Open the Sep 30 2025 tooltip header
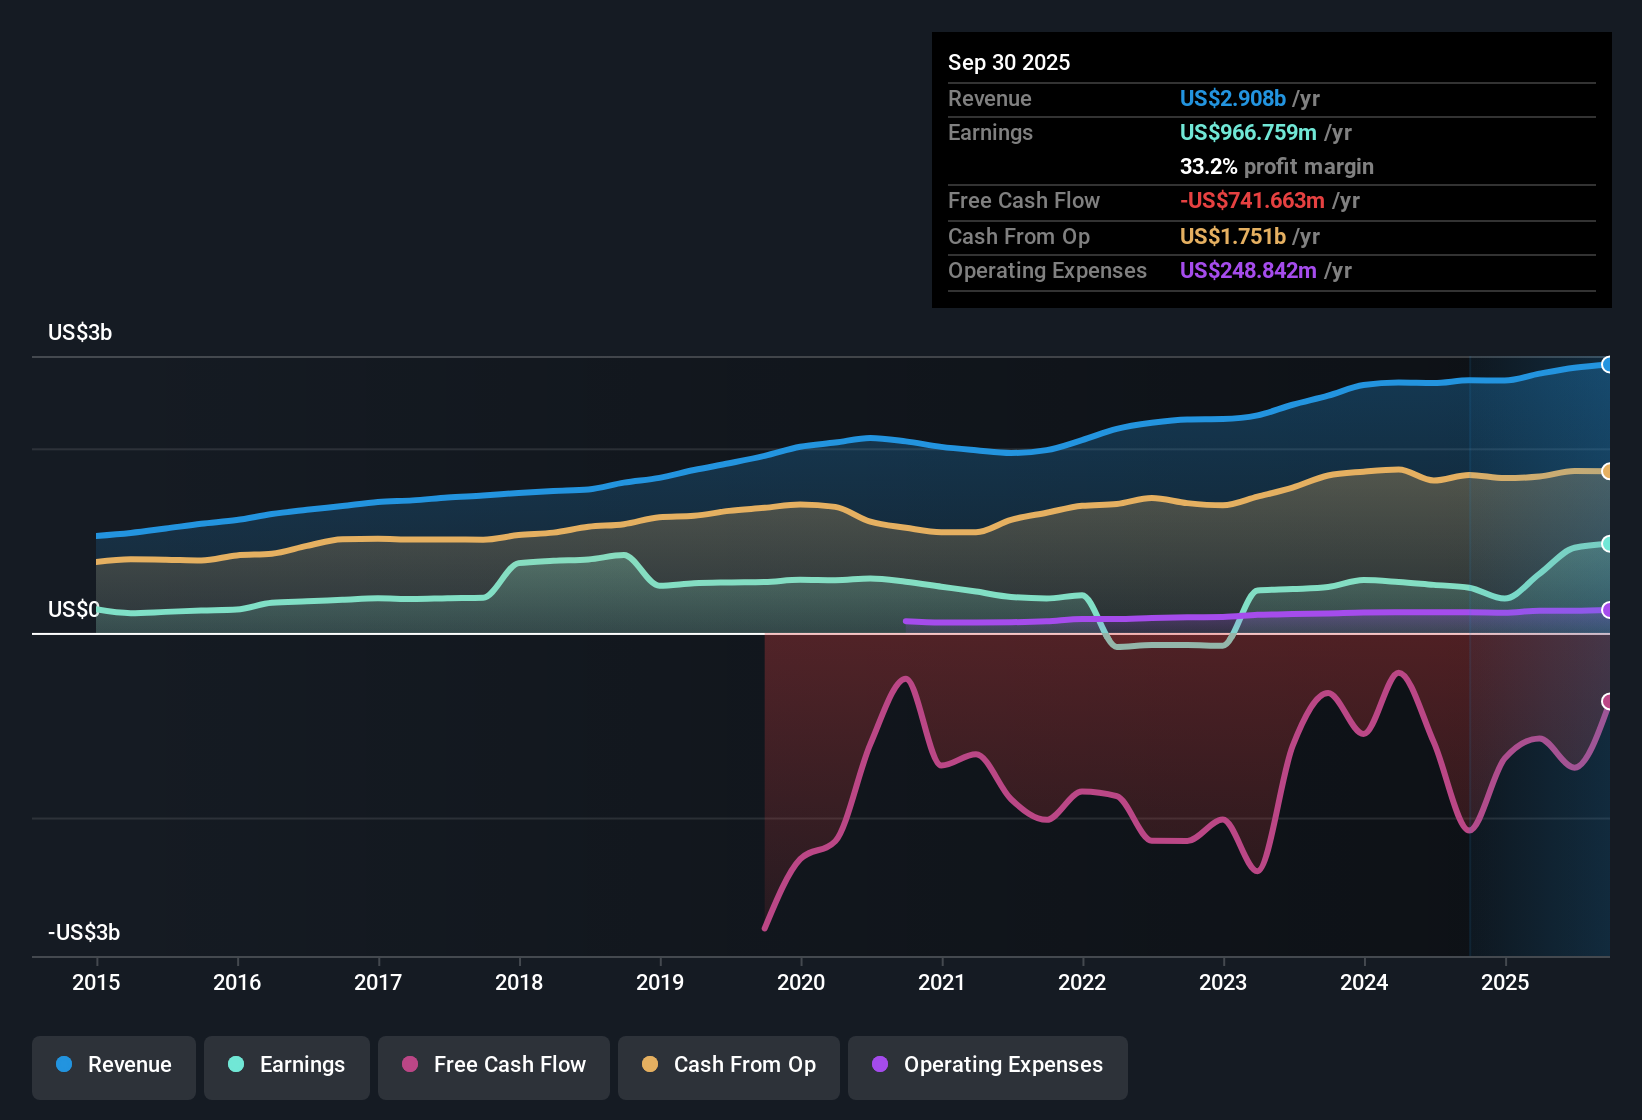This screenshot has height=1120, width=1642. click(x=1010, y=62)
